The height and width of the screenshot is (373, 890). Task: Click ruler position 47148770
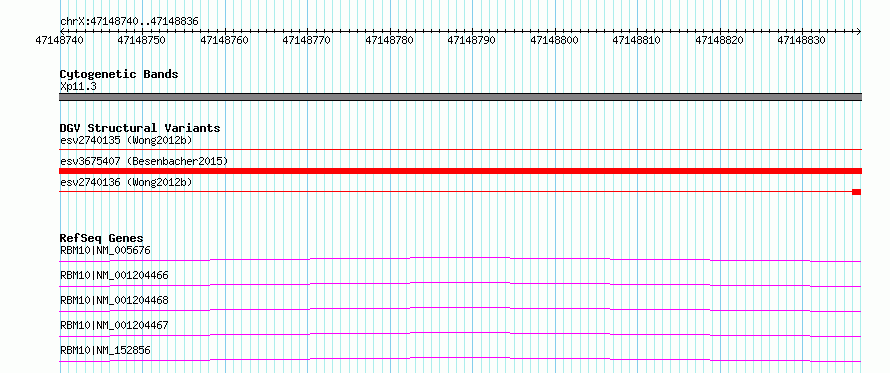307,40
